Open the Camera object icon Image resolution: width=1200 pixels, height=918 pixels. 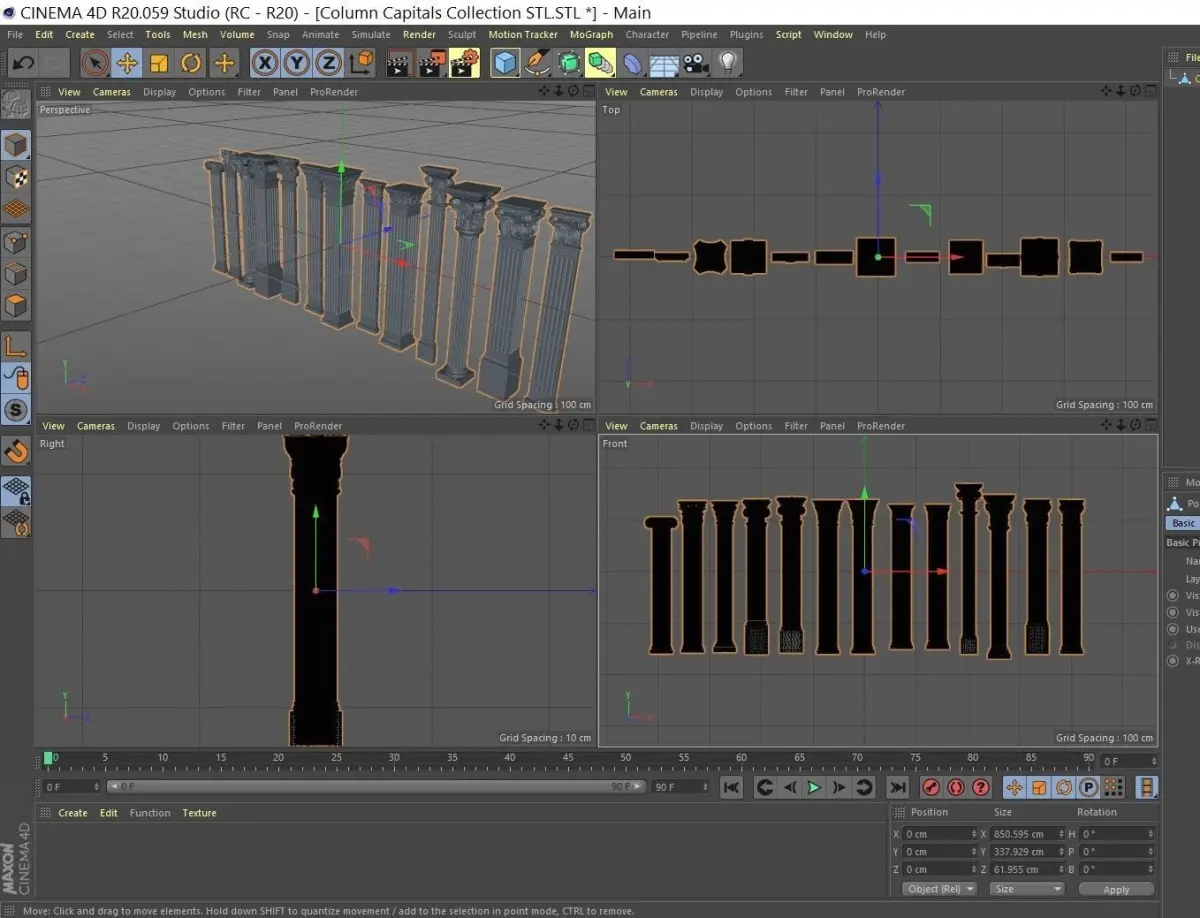pyautogui.click(x=696, y=63)
